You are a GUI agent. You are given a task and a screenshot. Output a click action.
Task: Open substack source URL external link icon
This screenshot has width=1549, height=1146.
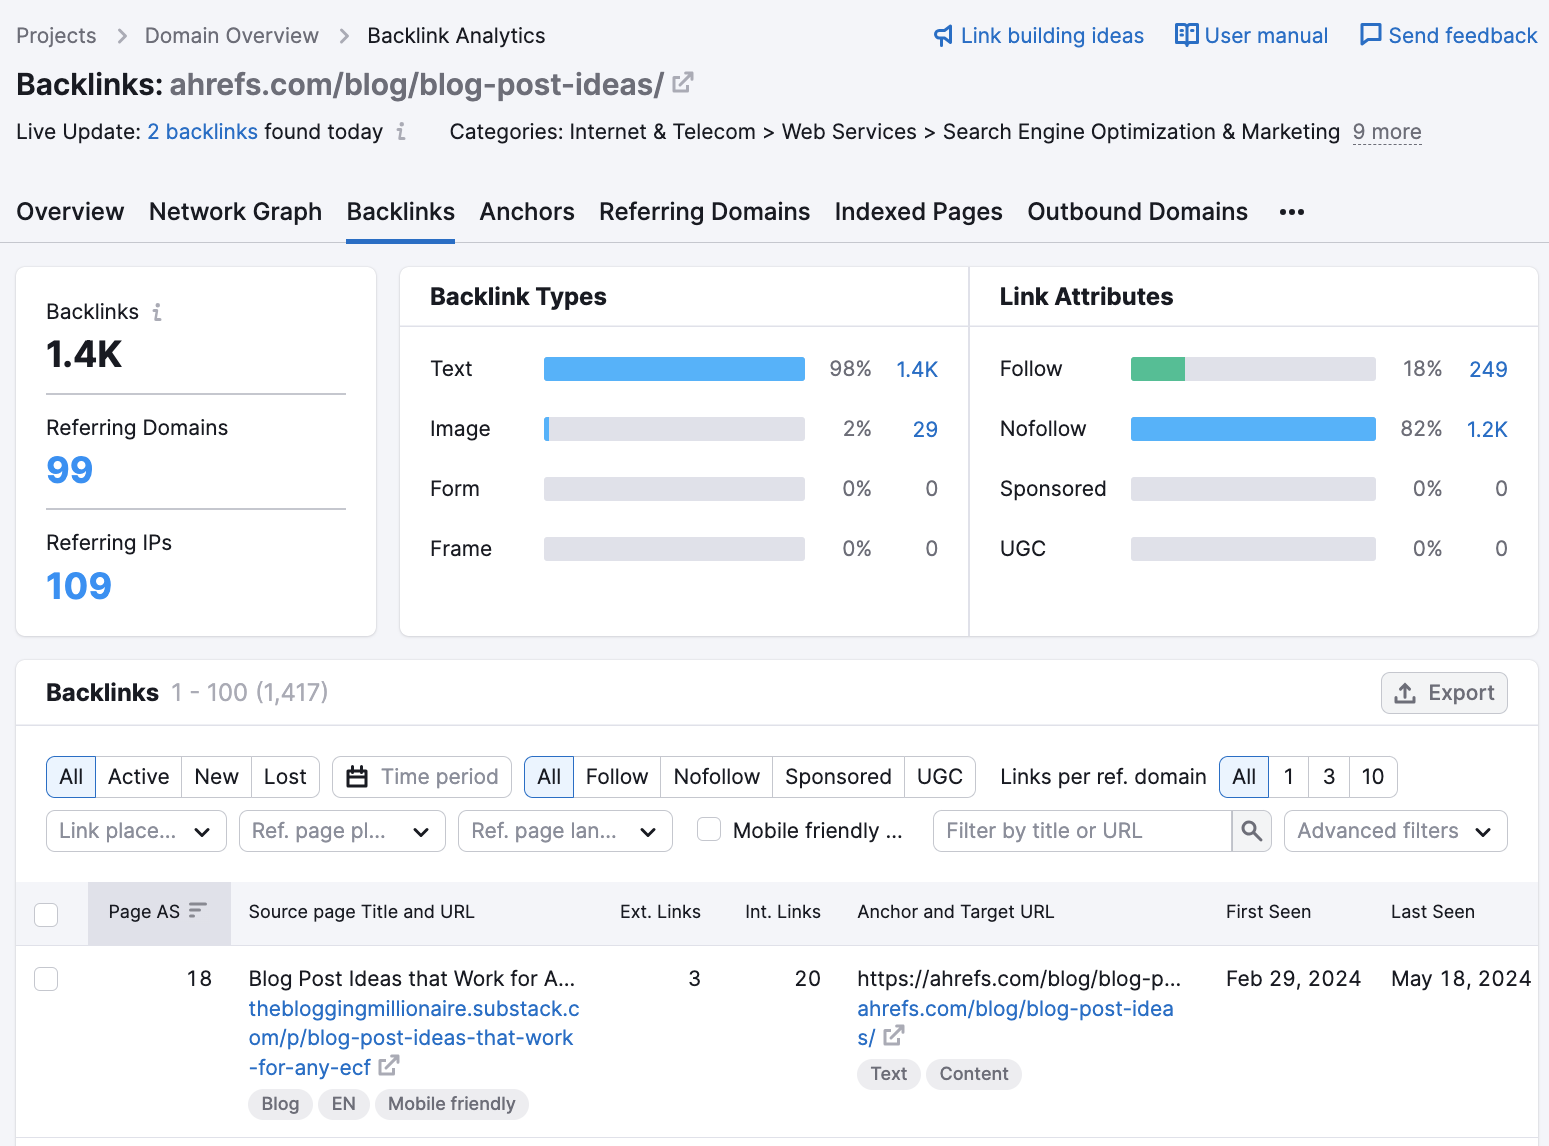389,1066
